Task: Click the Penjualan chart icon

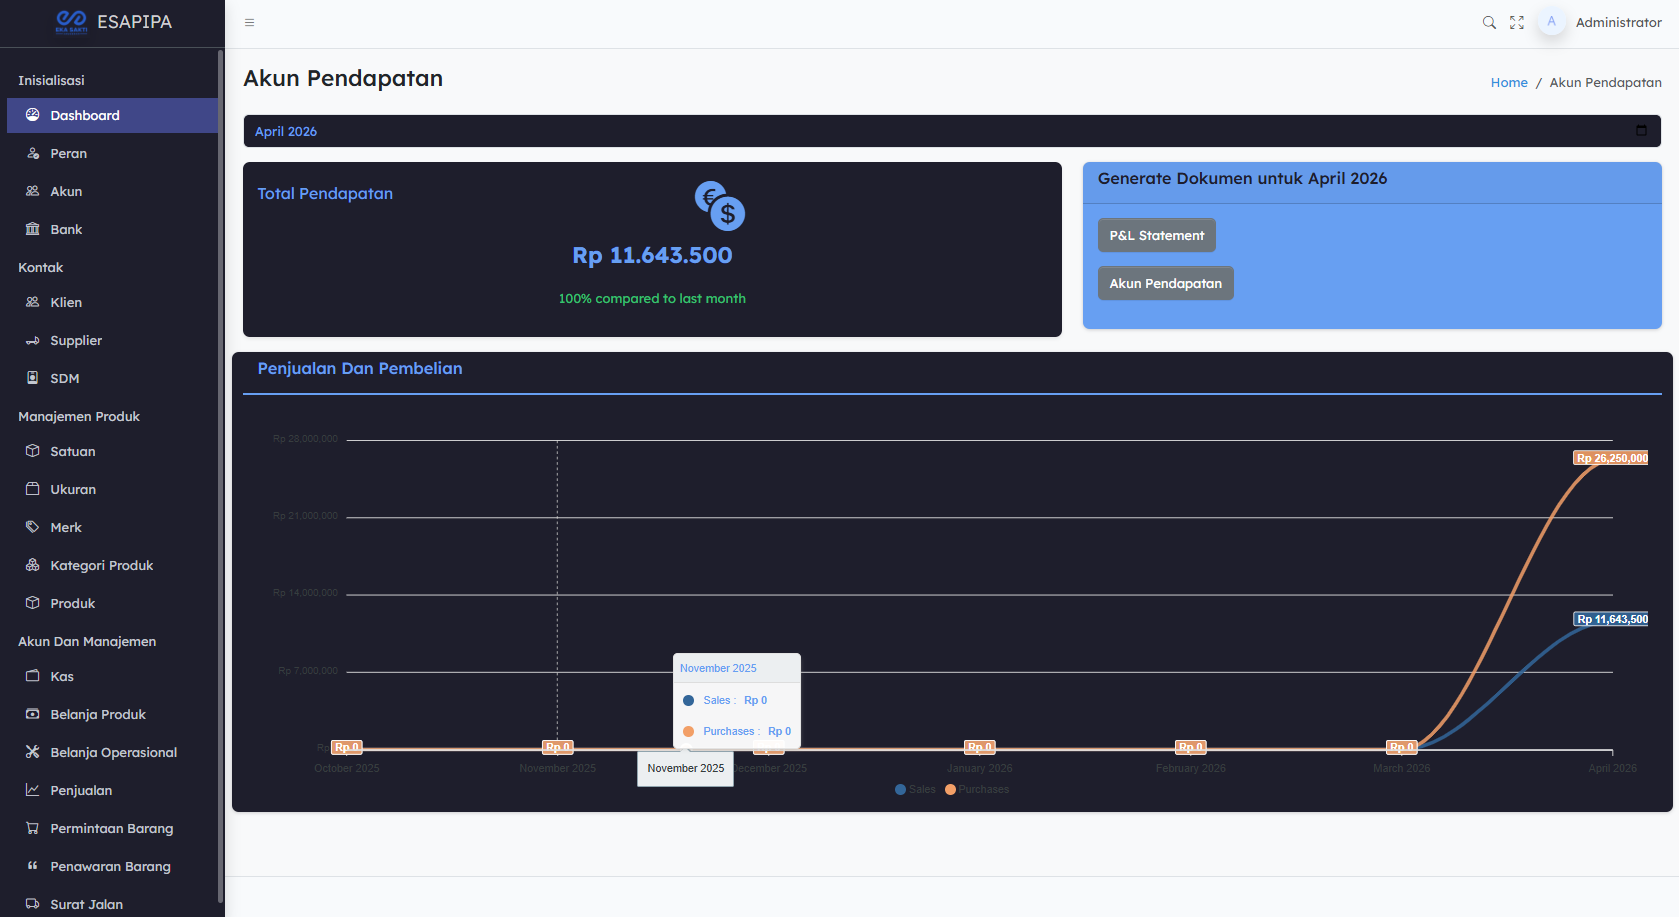Action: [x=33, y=790]
